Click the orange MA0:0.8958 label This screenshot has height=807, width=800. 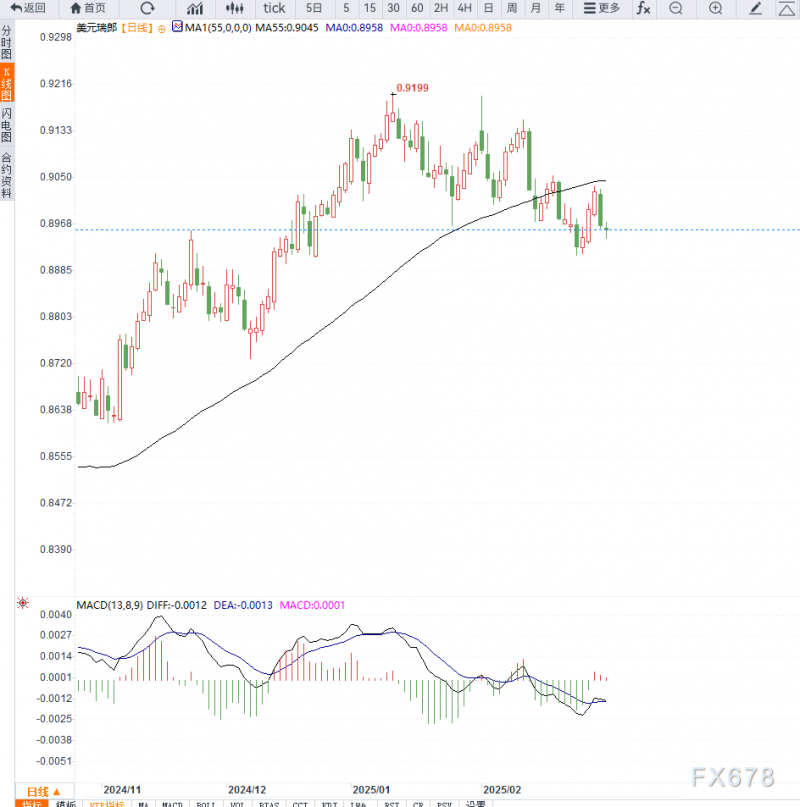pos(483,28)
